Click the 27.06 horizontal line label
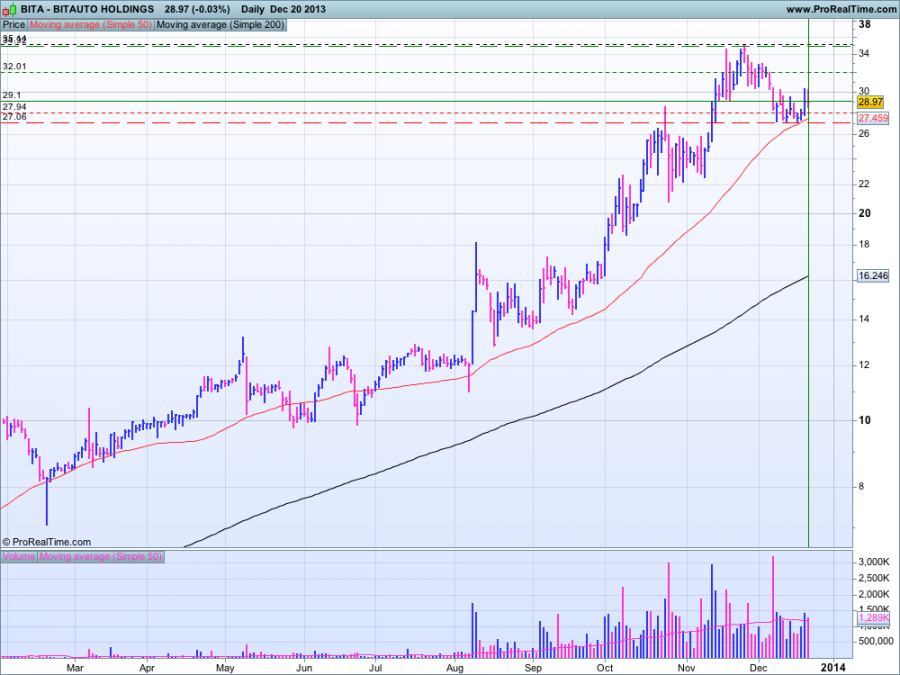The image size is (900, 675). click(x=14, y=117)
